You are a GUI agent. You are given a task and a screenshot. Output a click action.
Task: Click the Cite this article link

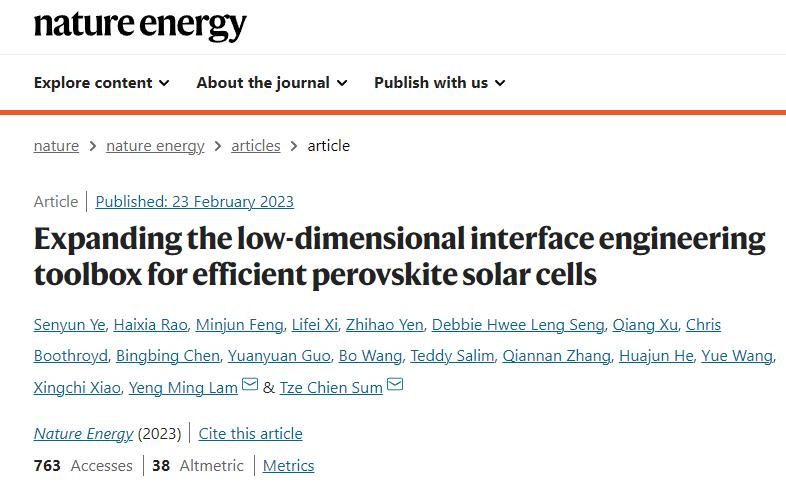pos(250,434)
